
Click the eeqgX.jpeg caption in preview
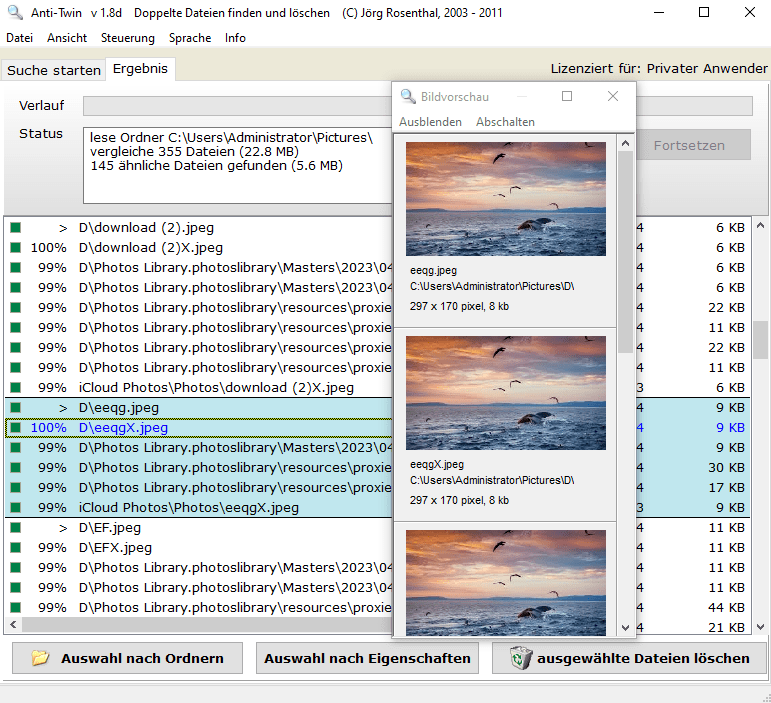pos(437,464)
